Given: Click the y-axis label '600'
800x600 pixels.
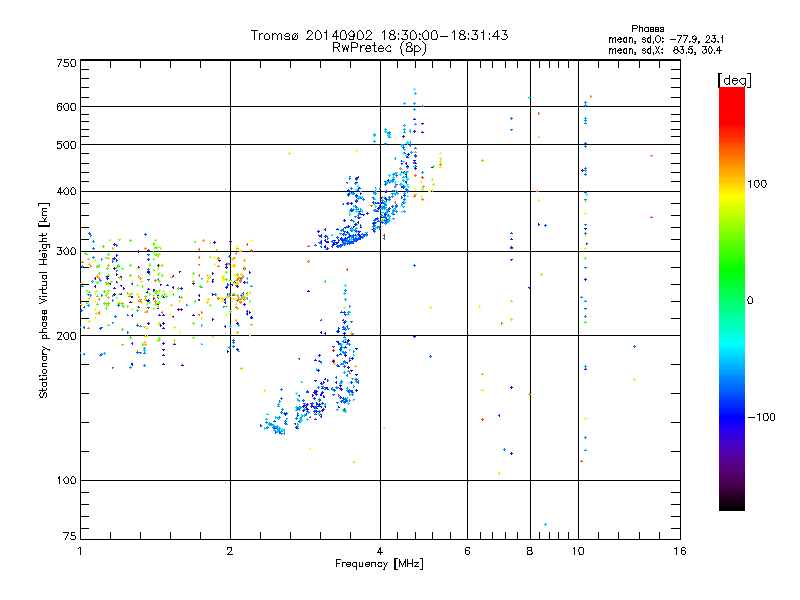Looking at the screenshot, I should [66, 107].
